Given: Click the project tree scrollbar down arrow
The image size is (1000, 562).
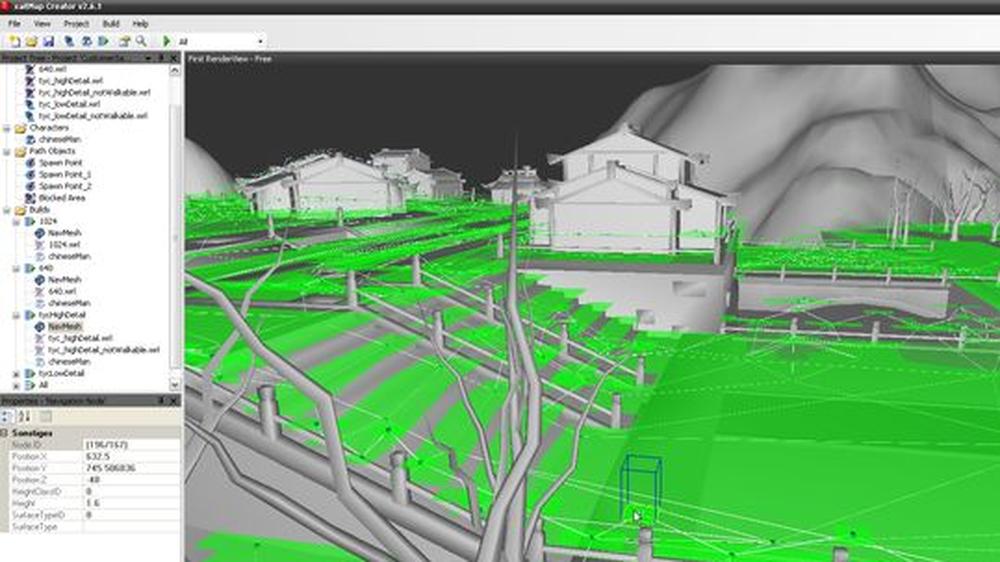Looking at the screenshot, I should [x=175, y=385].
